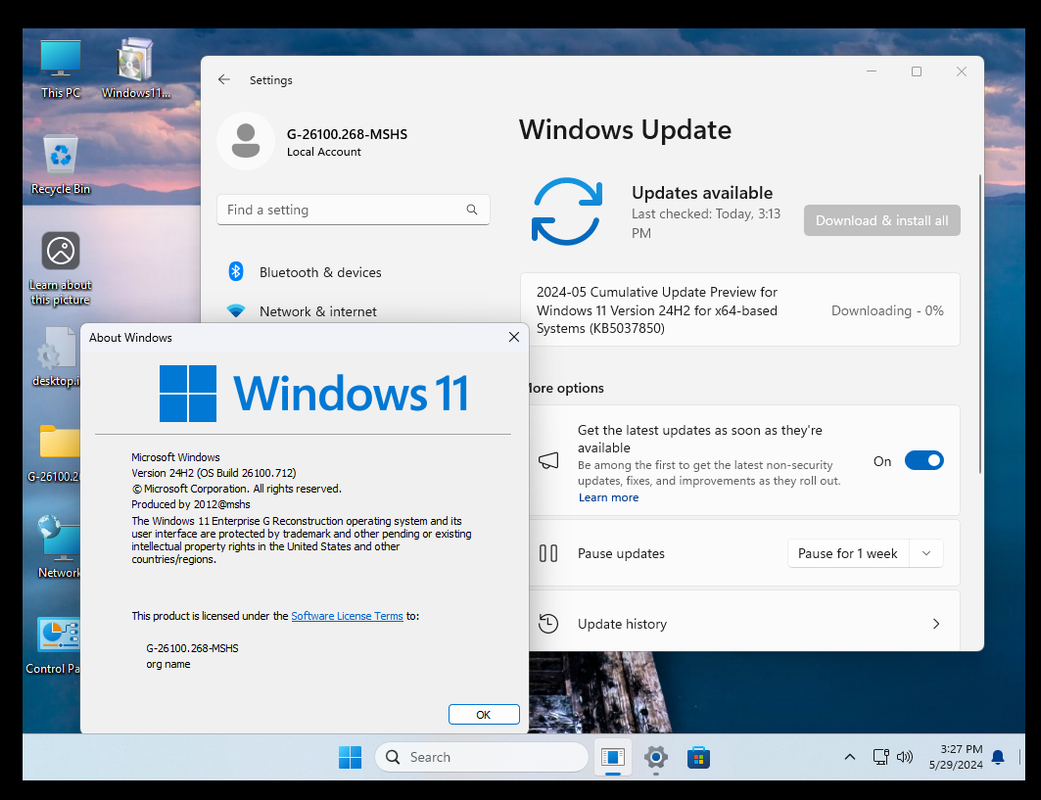
Task: Click the Downloading - 0% status text
Action: point(887,310)
